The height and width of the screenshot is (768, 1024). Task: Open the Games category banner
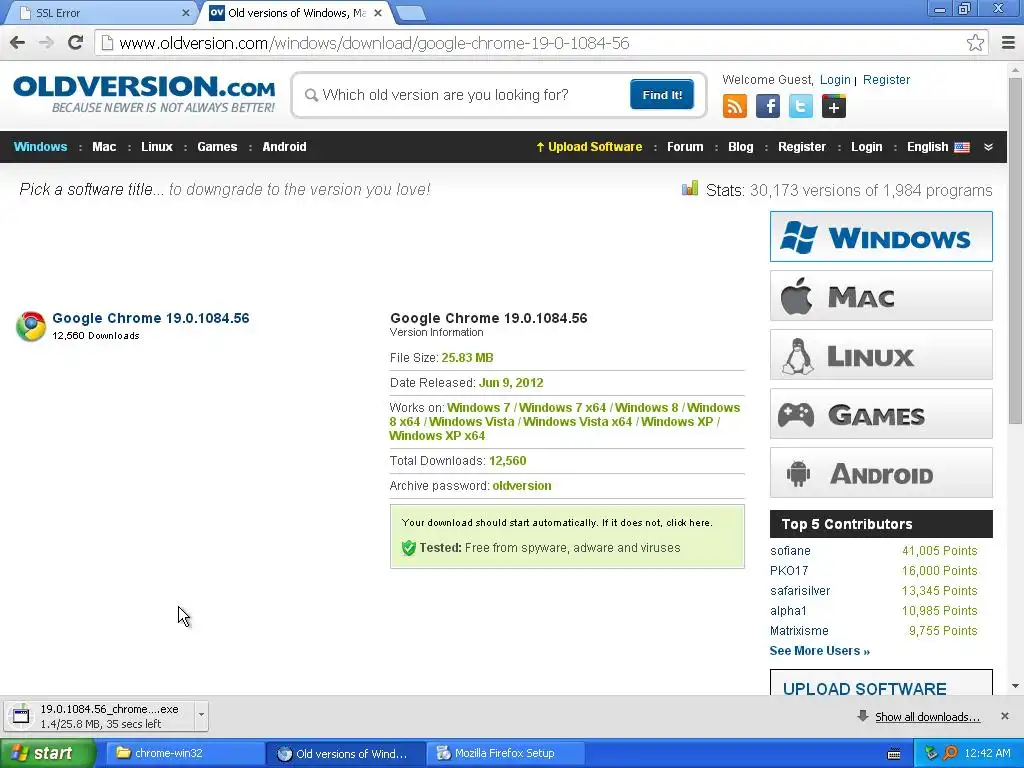[x=881, y=414]
